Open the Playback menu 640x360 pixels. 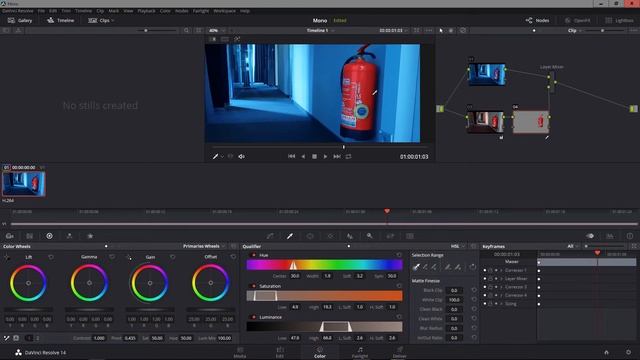[x=146, y=11]
